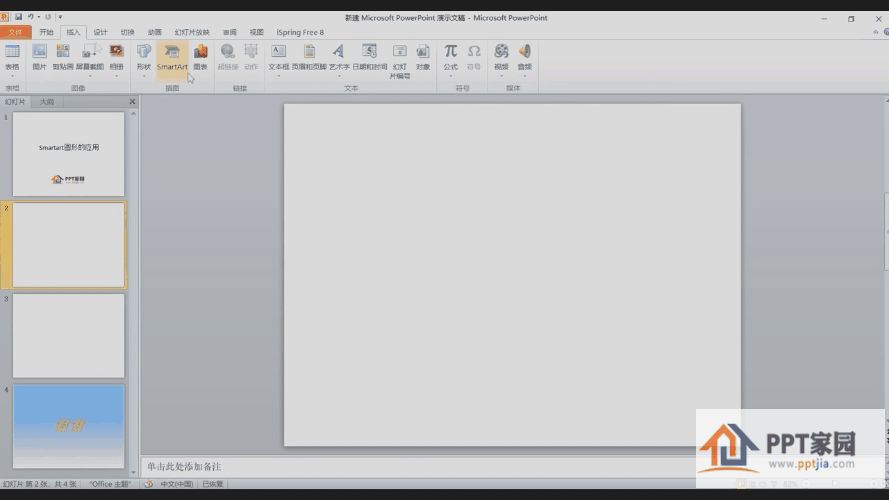Click the spell check icon in status bar
The width and height of the screenshot is (889, 500).
tap(149, 484)
